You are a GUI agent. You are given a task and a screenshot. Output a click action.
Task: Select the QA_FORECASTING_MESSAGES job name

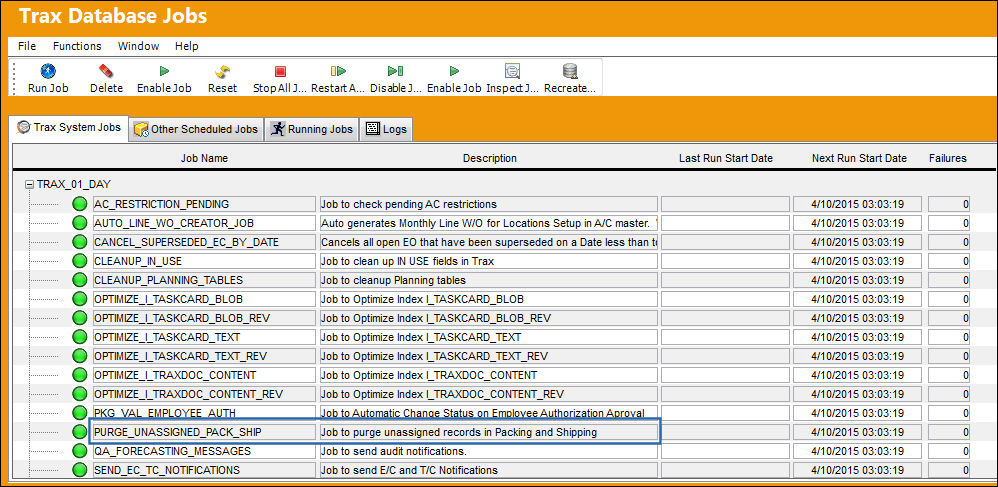(204, 451)
